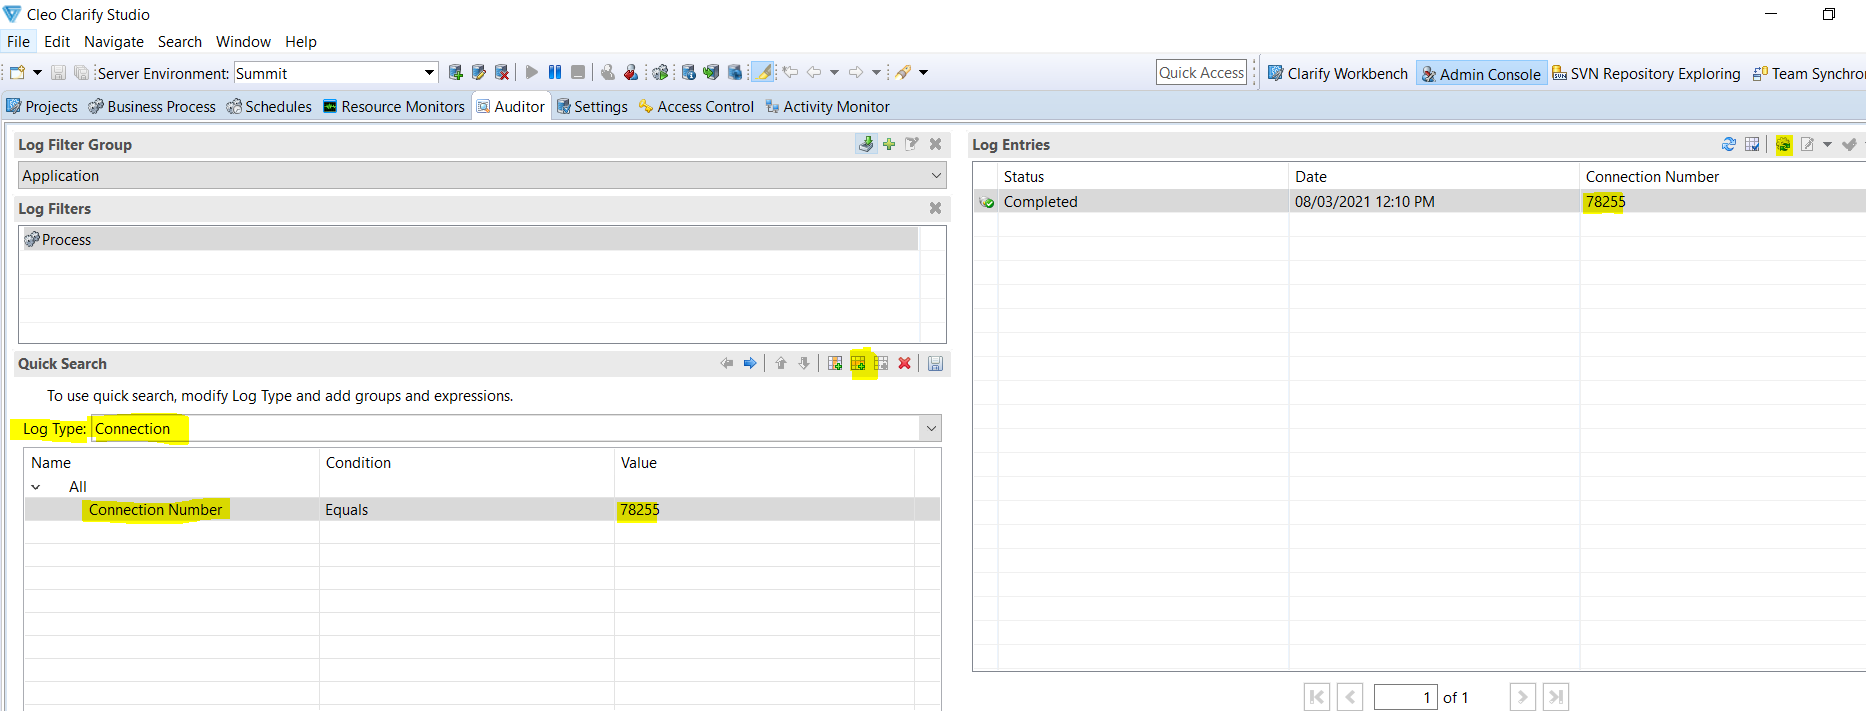
Task: Click the import icon in Log Filter Group header
Action: coord(866,144)
